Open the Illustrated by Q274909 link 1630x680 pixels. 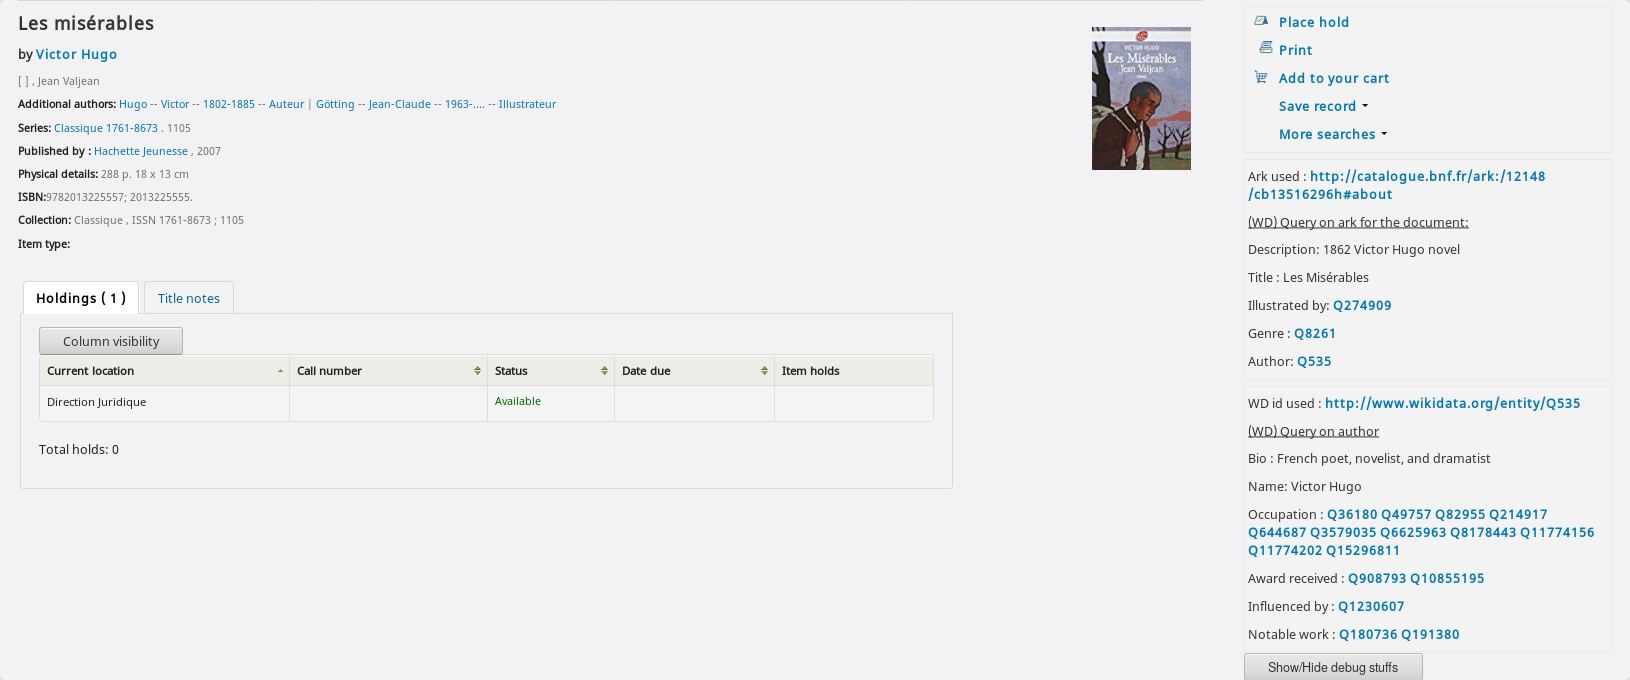pos(1361,305)
